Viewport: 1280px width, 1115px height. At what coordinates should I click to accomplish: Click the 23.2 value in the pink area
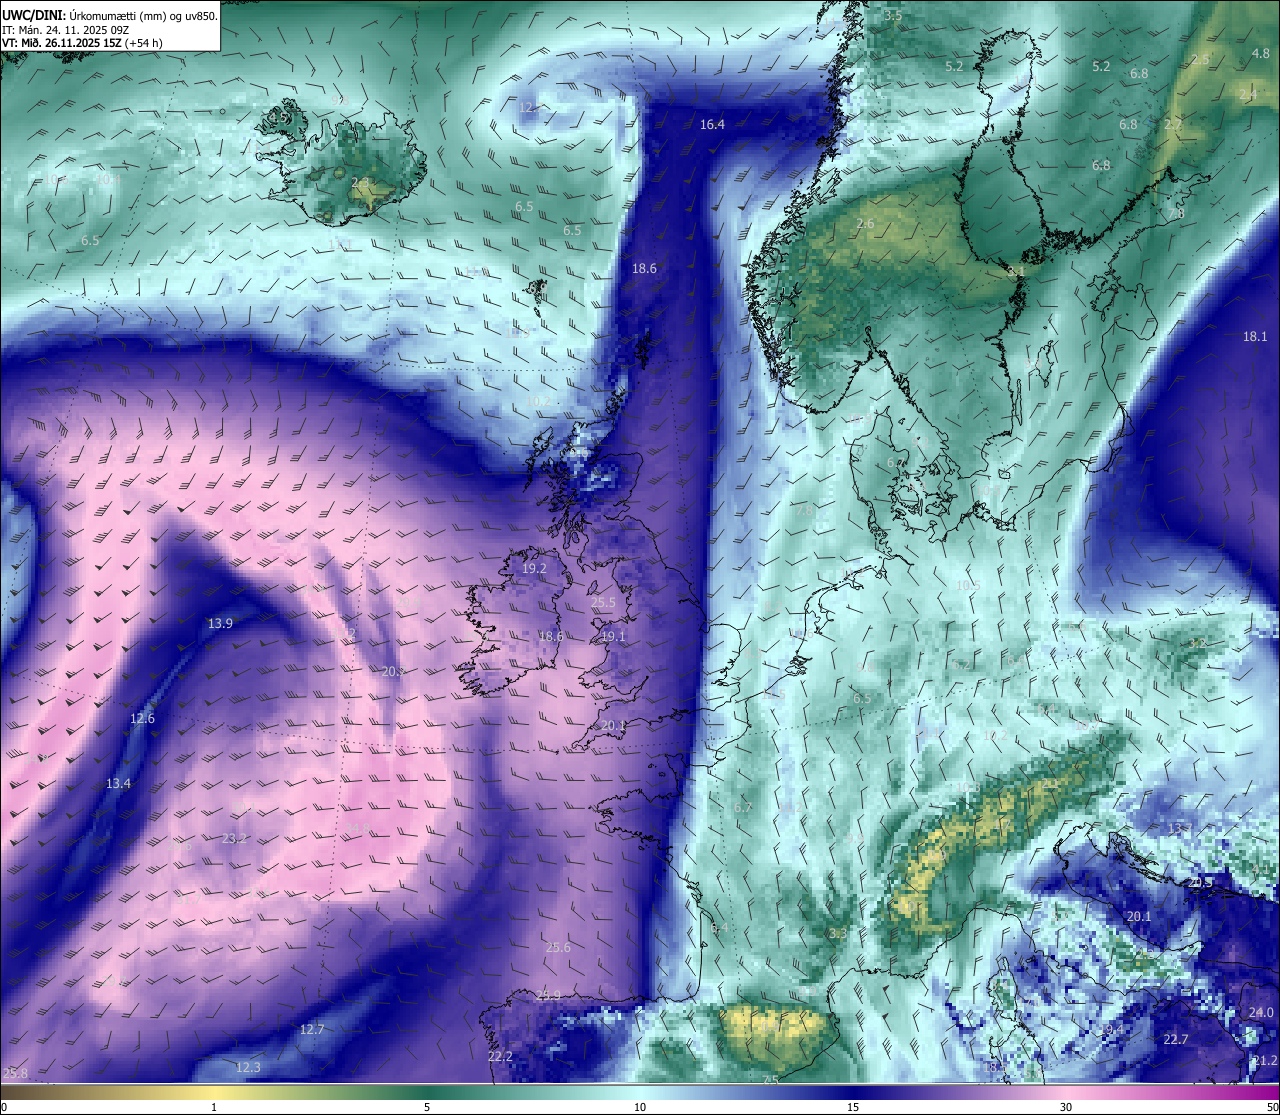(x=234, y=838)
